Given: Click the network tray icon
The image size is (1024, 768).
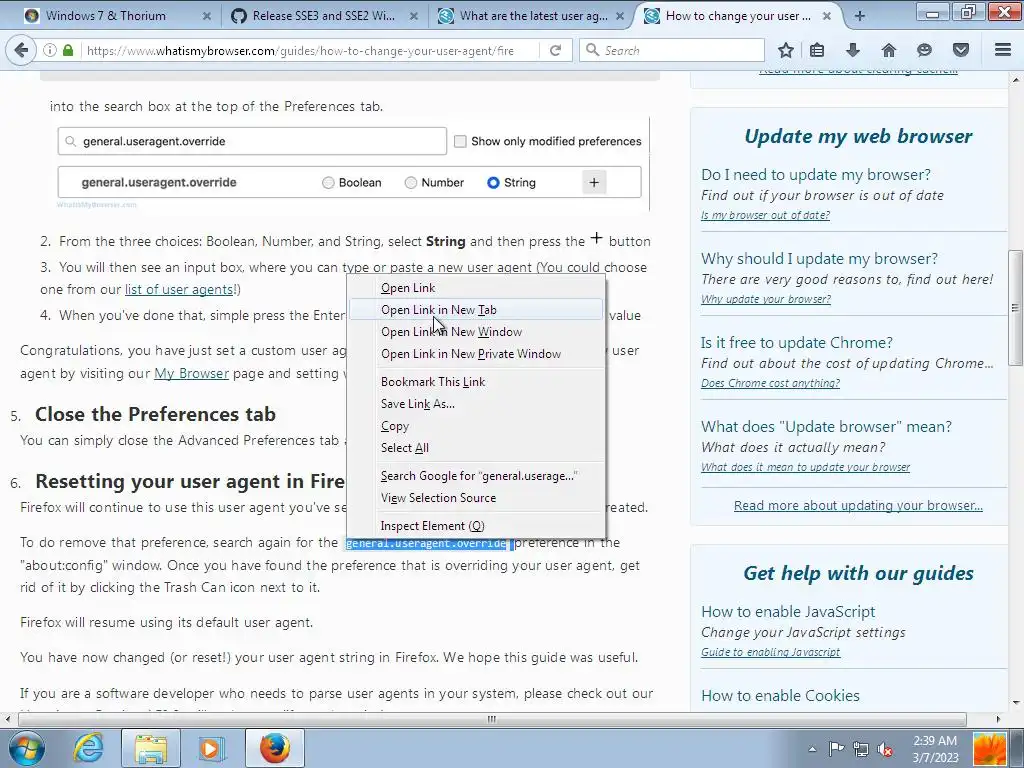Looking at the screenshot, I should pyautogui.click(x=861, y=749).
